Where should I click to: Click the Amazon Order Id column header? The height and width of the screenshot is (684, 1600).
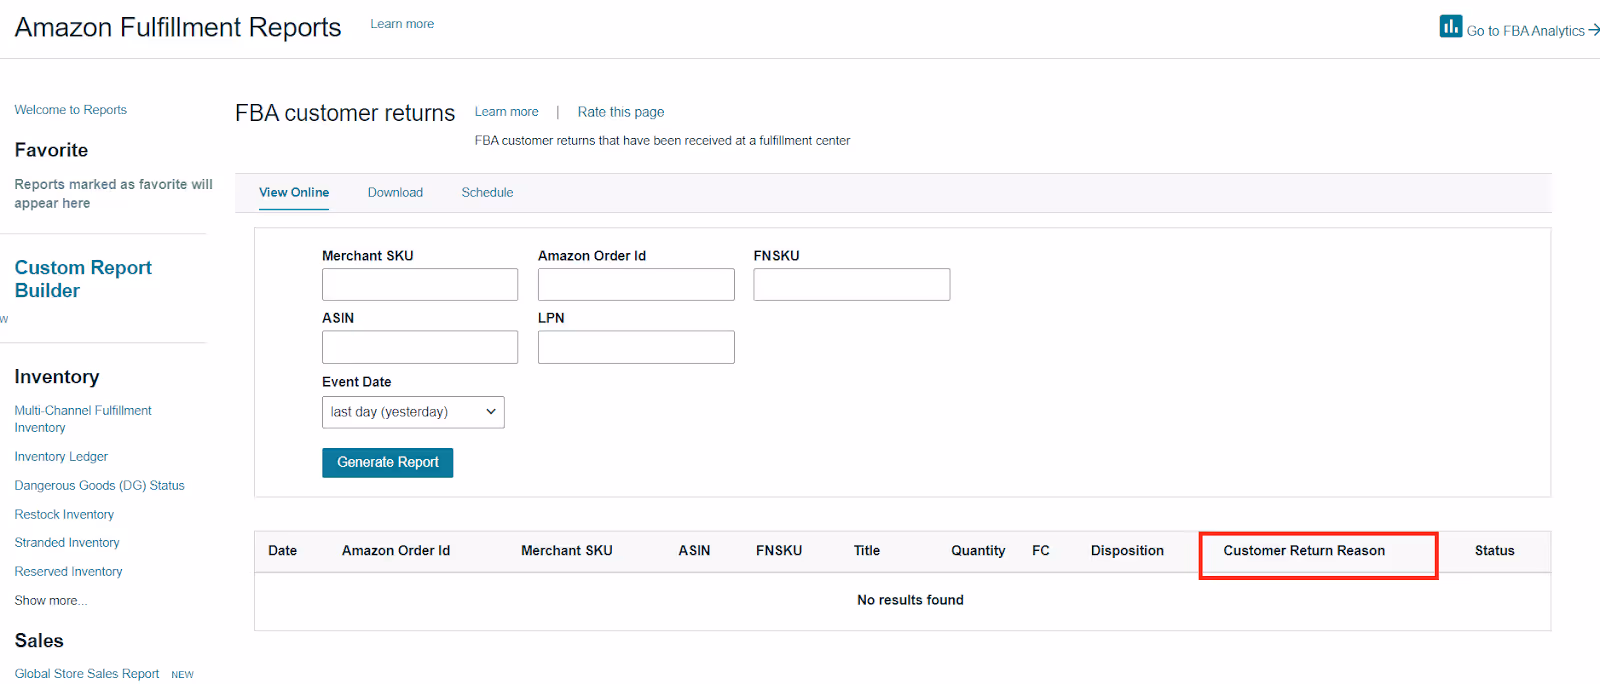(x=396, y=551)
